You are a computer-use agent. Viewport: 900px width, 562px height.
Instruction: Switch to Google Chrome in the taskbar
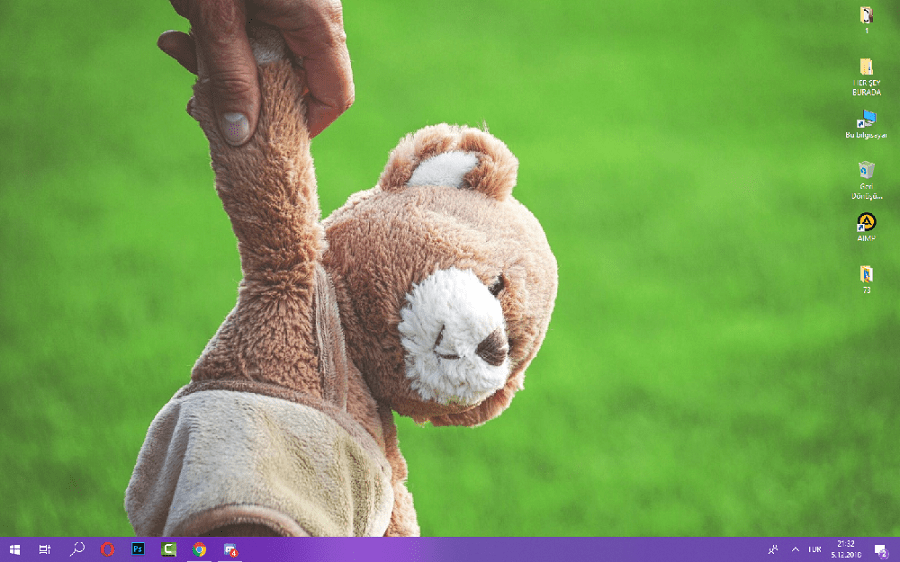pos(199,549)
